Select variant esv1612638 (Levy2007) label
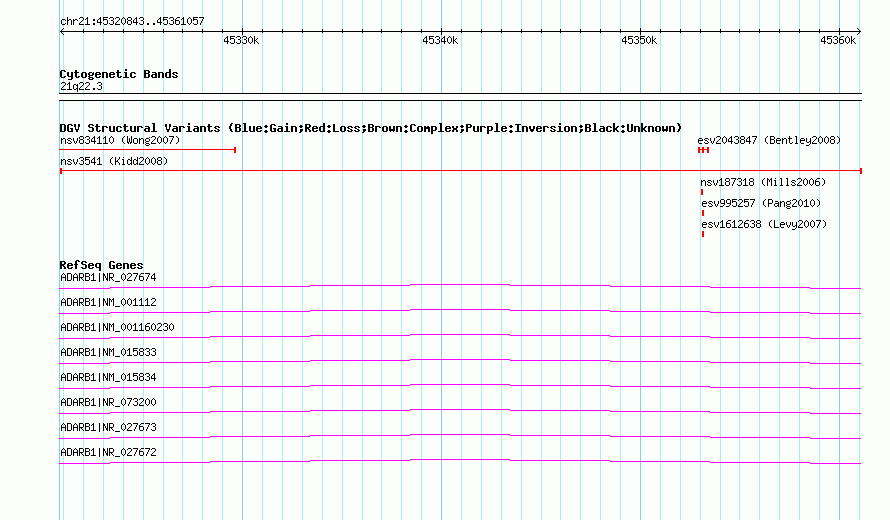Viewport: 890px width, 520px height. pyautogui.click(x=764, y=224)
